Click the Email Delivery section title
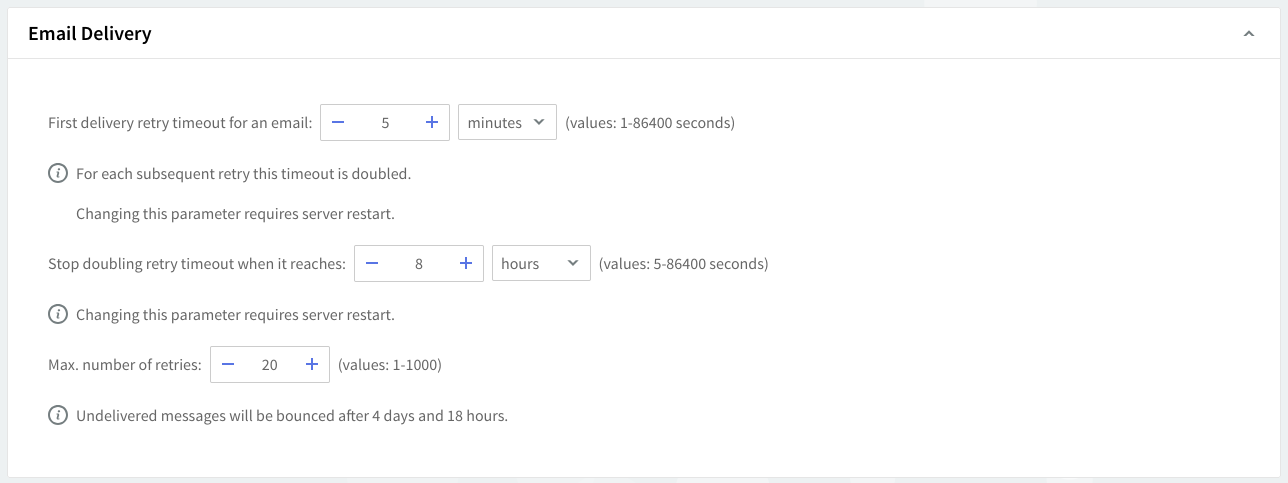The image size is (1288, 483). 90,34
